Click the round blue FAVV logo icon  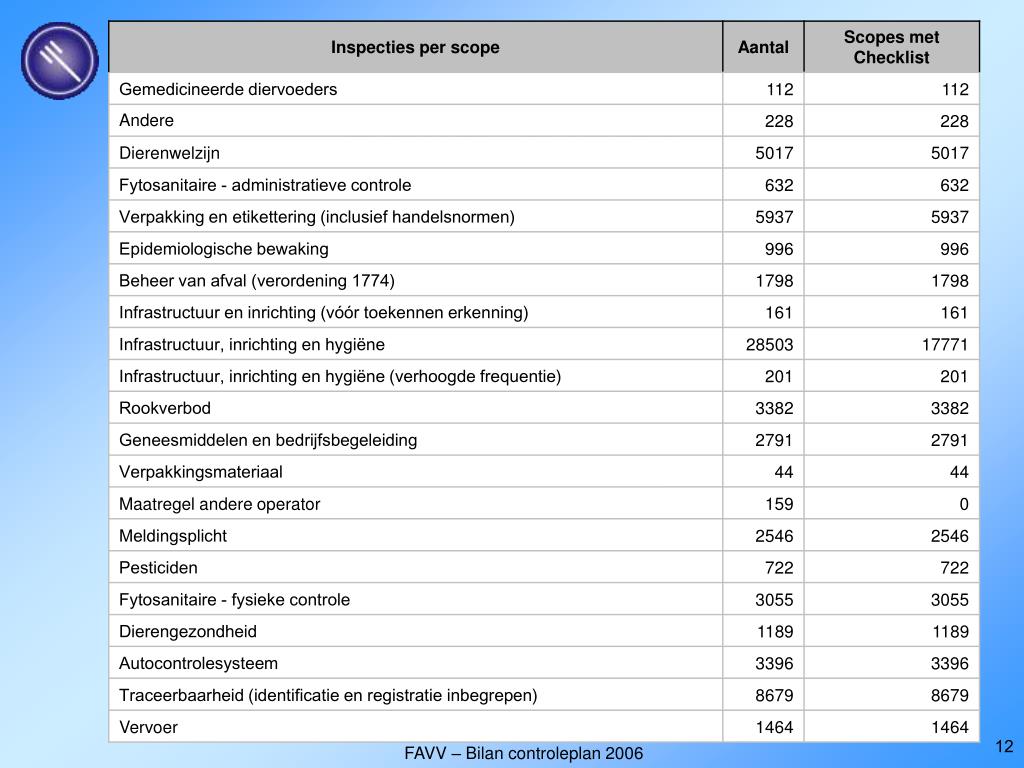point(59,61)
